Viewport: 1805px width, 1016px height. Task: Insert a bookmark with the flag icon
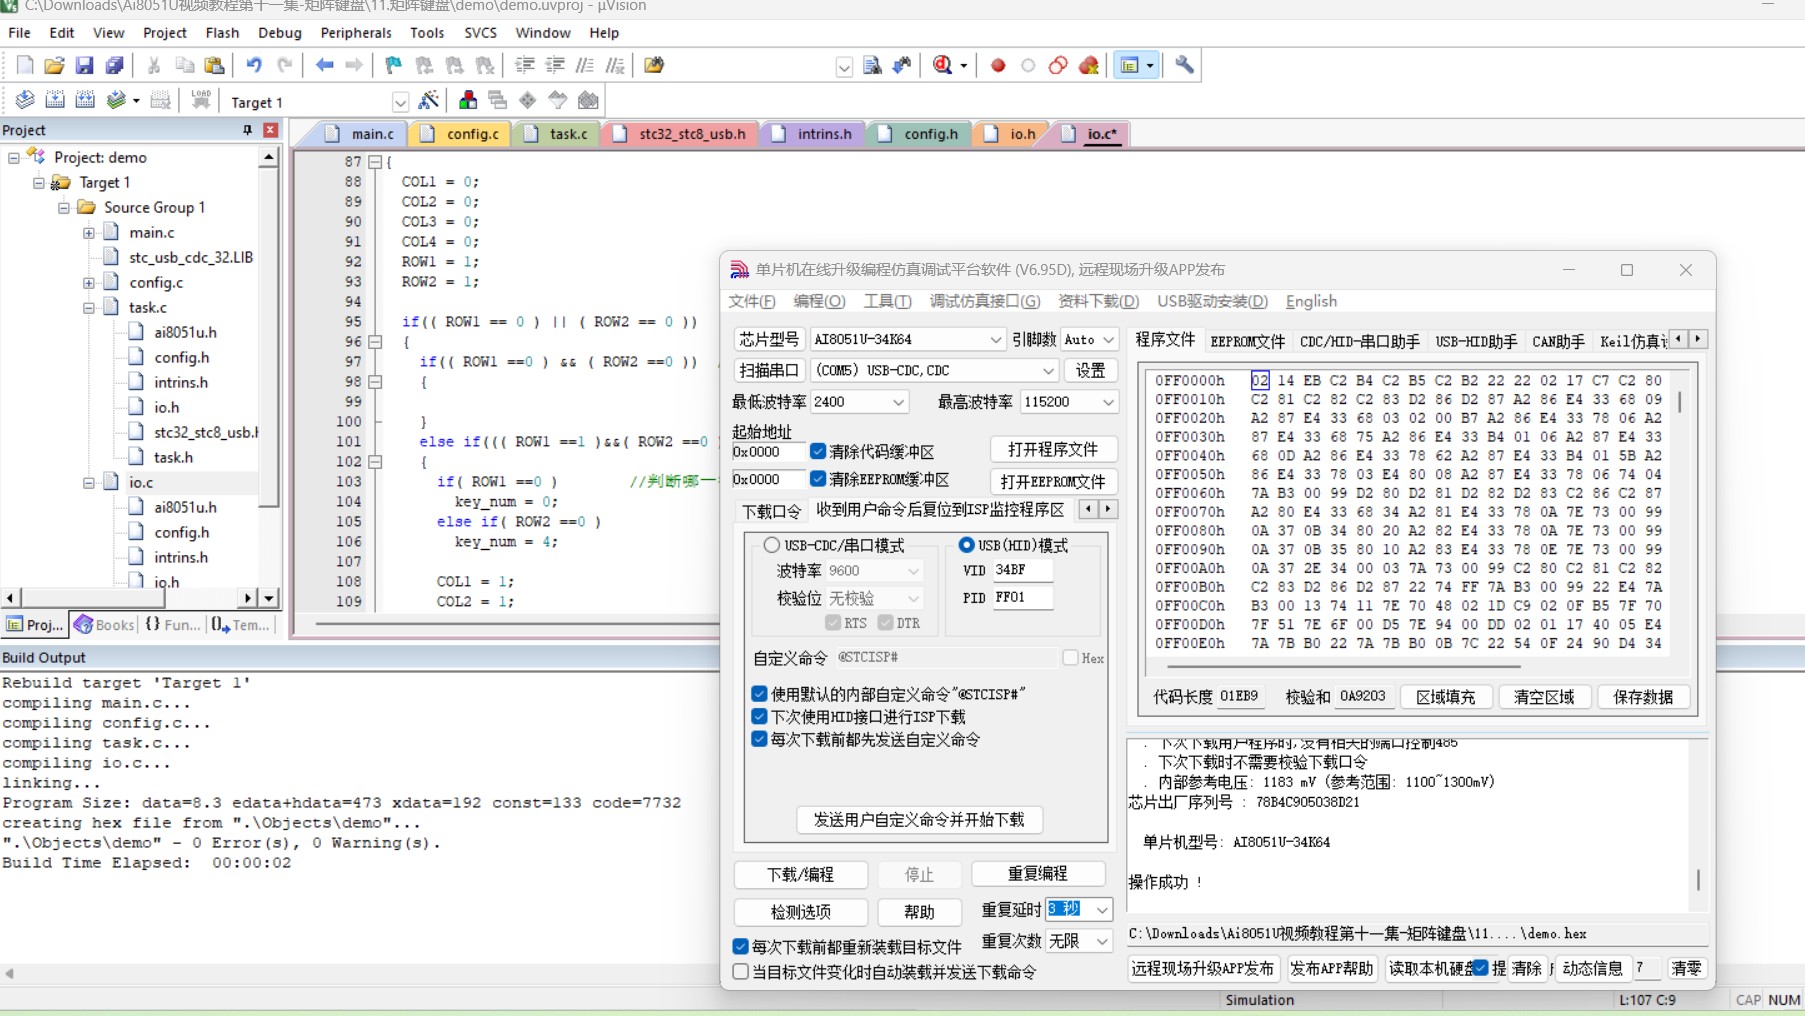point(393,66)
